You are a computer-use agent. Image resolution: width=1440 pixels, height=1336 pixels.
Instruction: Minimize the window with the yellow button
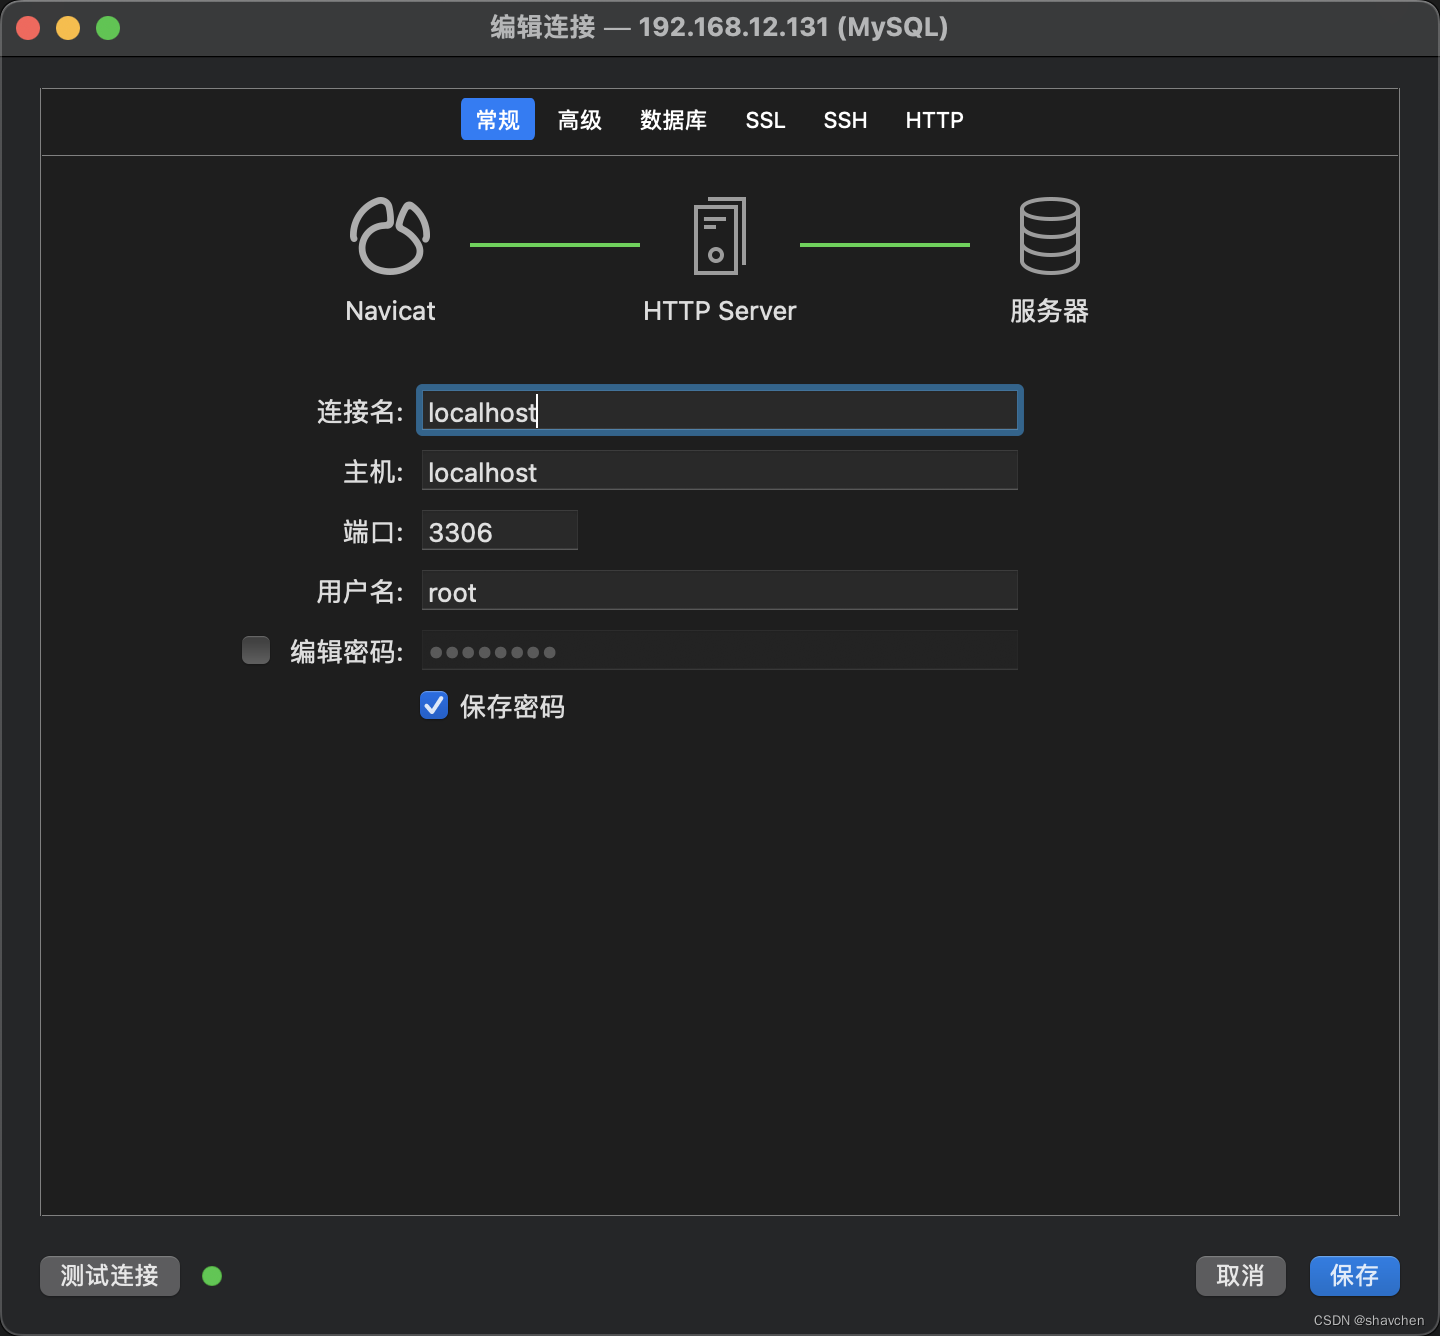point(68,28)
